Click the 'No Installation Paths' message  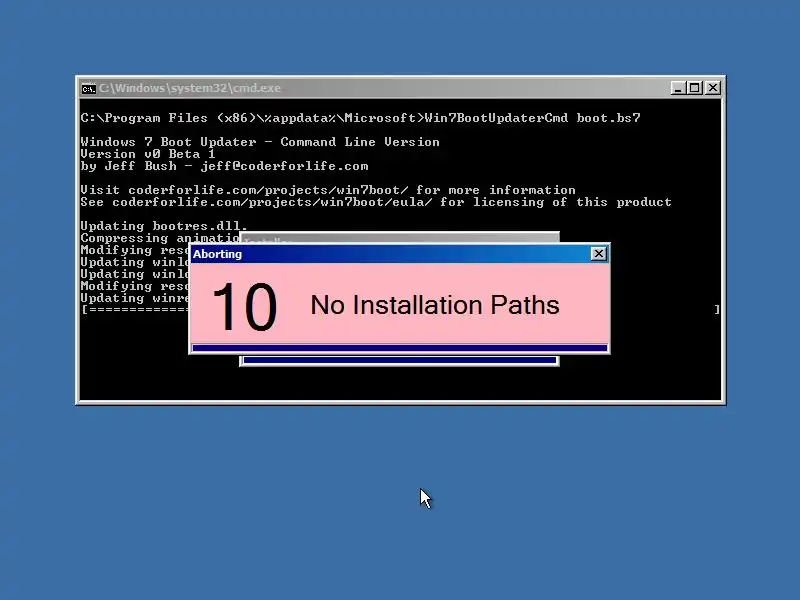pyautogui.click(x=435, y=305)
